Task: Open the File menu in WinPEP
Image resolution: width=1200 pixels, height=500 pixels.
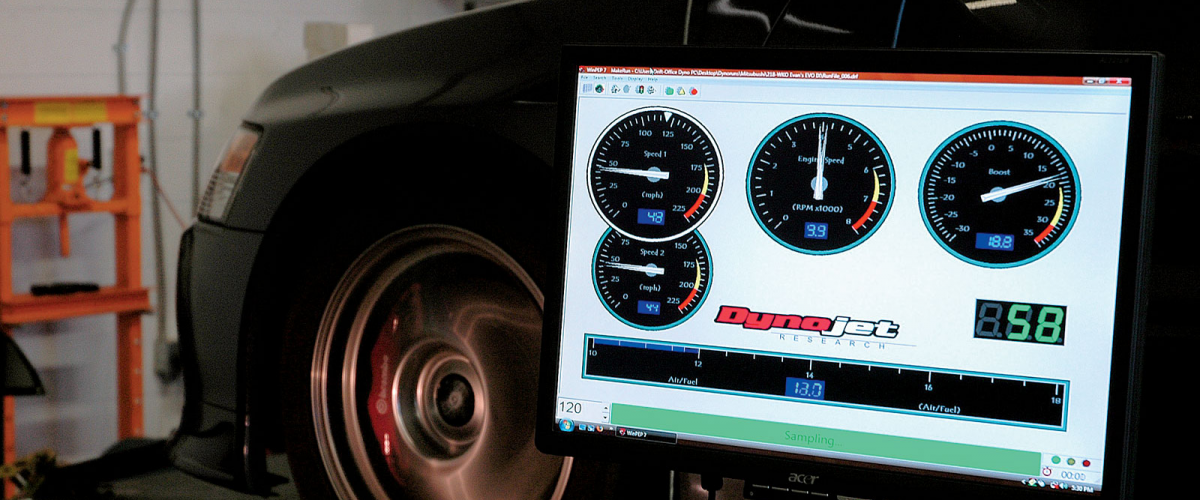Action: coord(585,77)
